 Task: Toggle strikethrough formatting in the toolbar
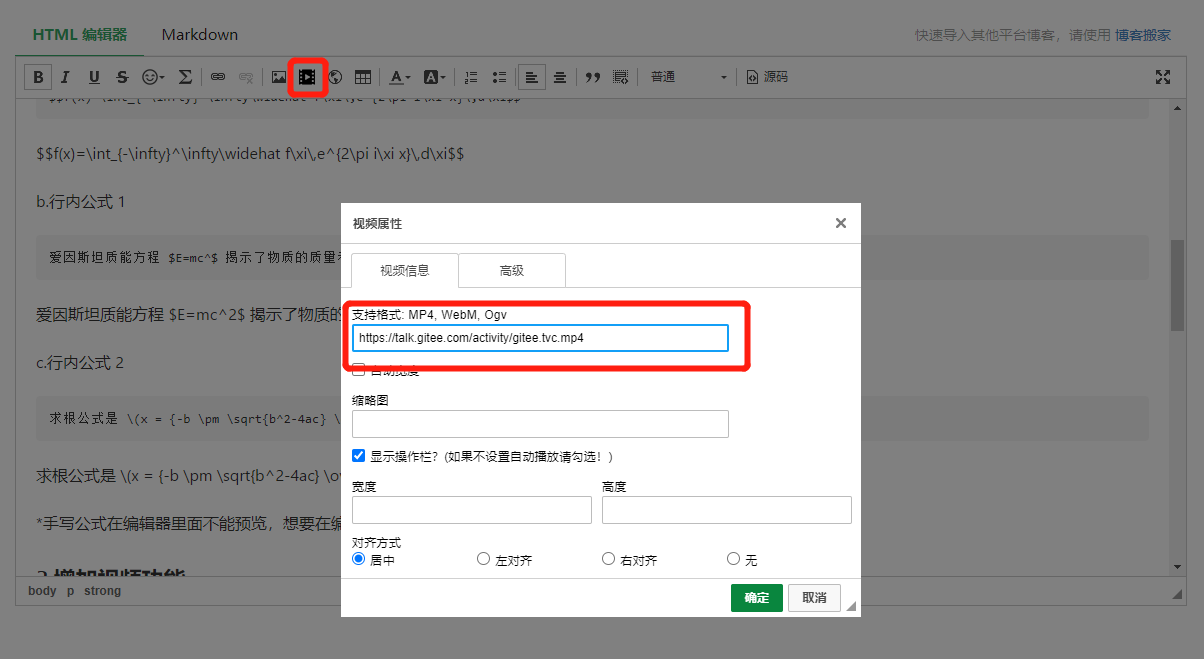click(122, 77)
